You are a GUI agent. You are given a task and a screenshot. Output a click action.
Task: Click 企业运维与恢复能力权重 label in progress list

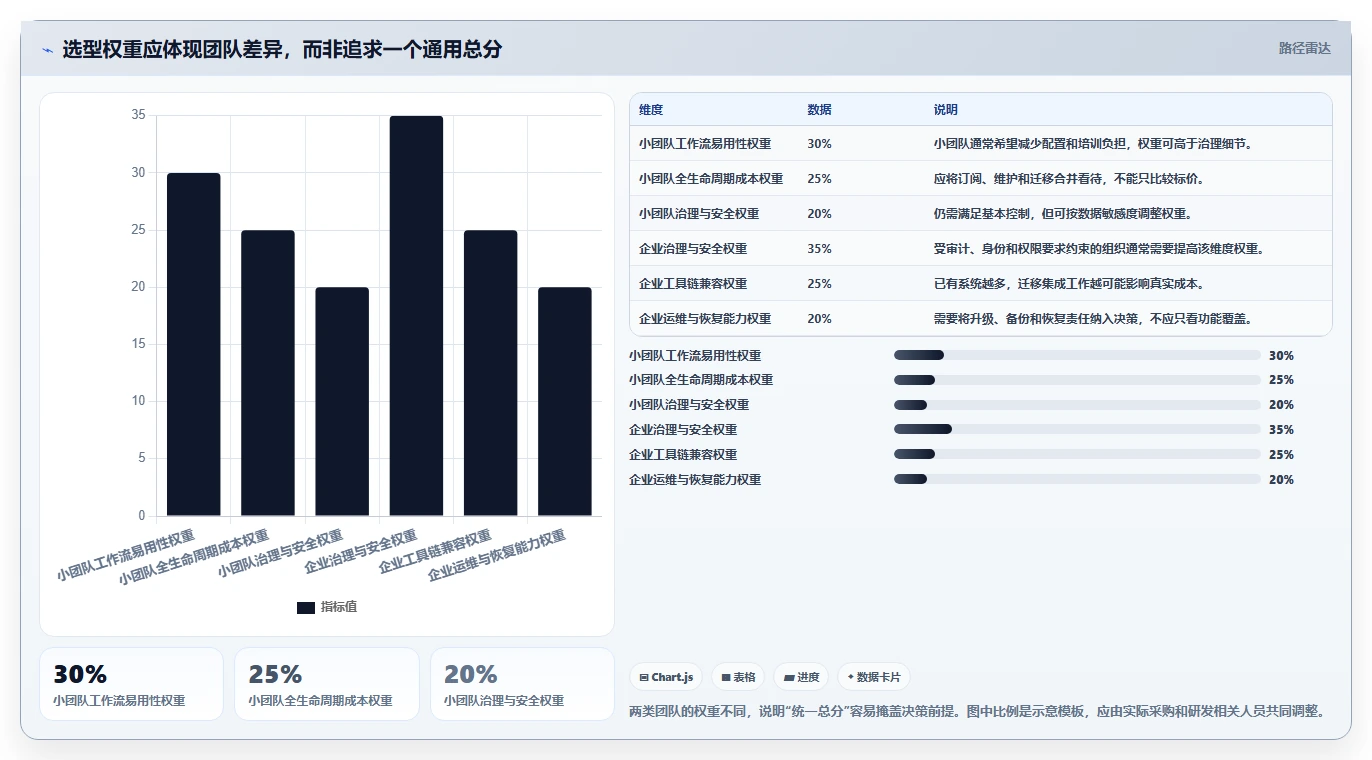(695, 480)
